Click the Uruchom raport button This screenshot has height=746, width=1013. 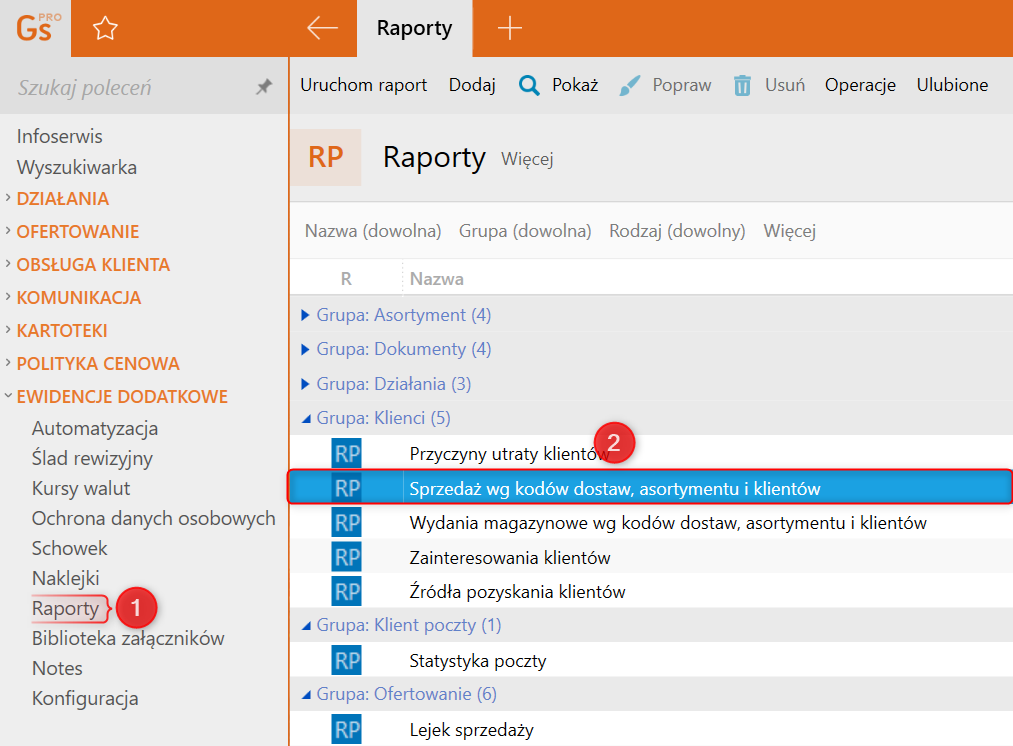(x=364, y=85)
